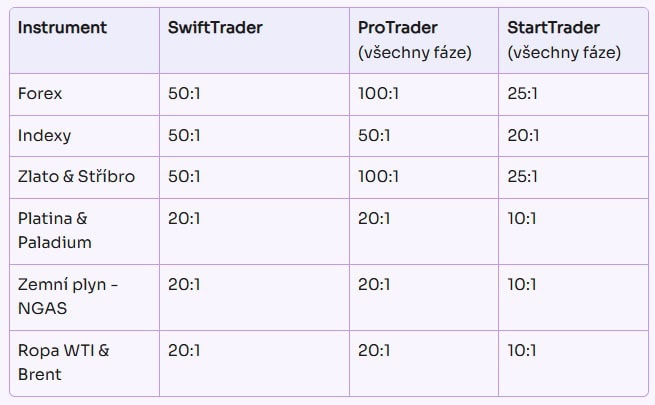655x405 pixels.
Task: Click the ProTrader column header
Action: tap(397, 28)
